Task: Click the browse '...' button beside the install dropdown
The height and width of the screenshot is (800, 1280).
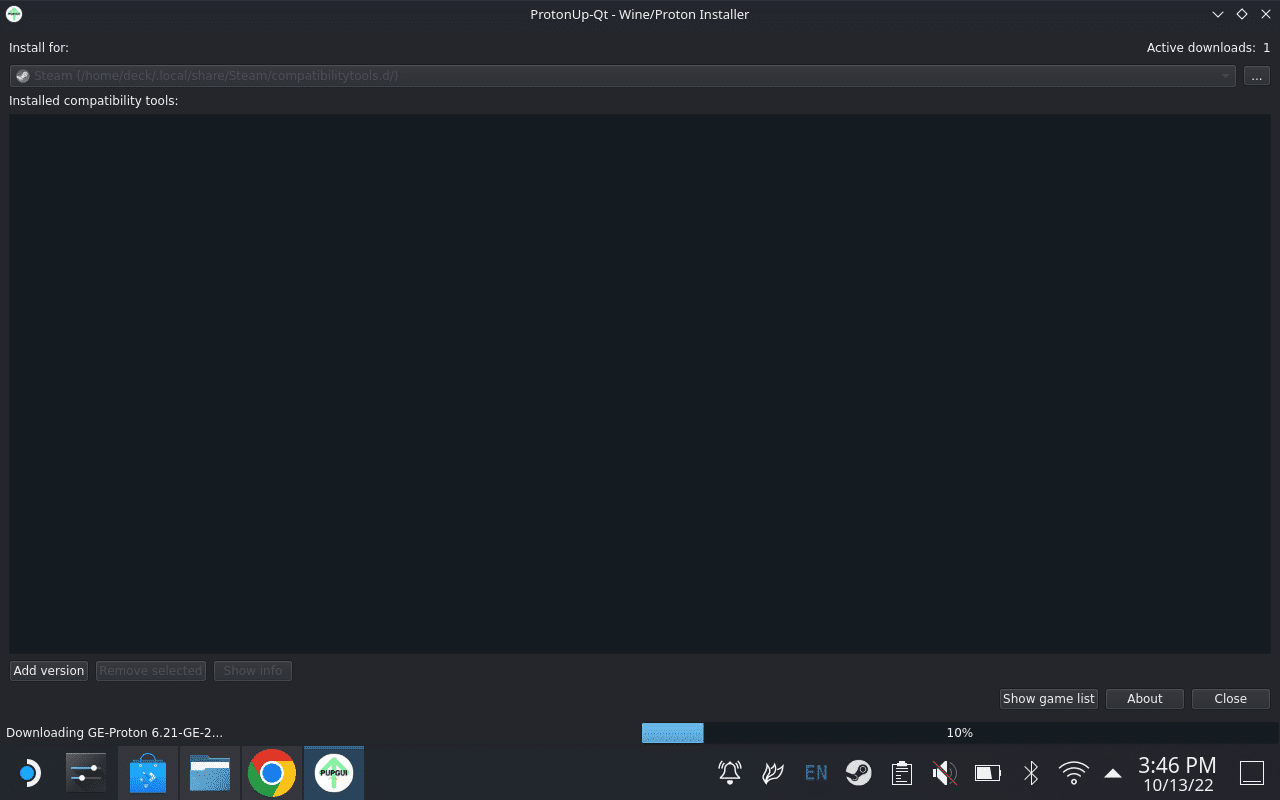Action: pos(1257,76)
